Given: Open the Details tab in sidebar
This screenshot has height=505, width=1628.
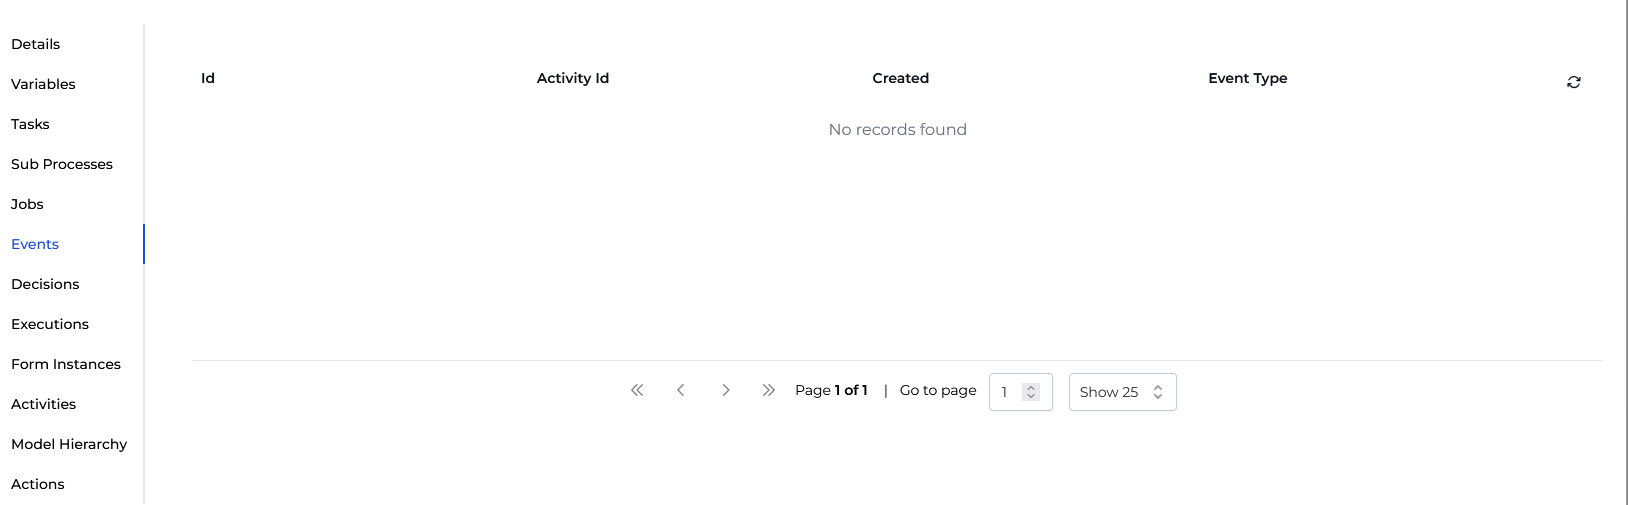Looking at the screenshot, I should pos(36,44).
